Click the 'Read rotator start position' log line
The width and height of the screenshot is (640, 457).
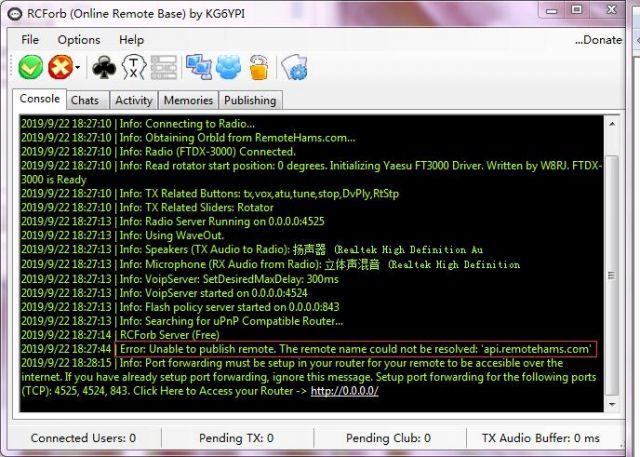tap(312, 172)
